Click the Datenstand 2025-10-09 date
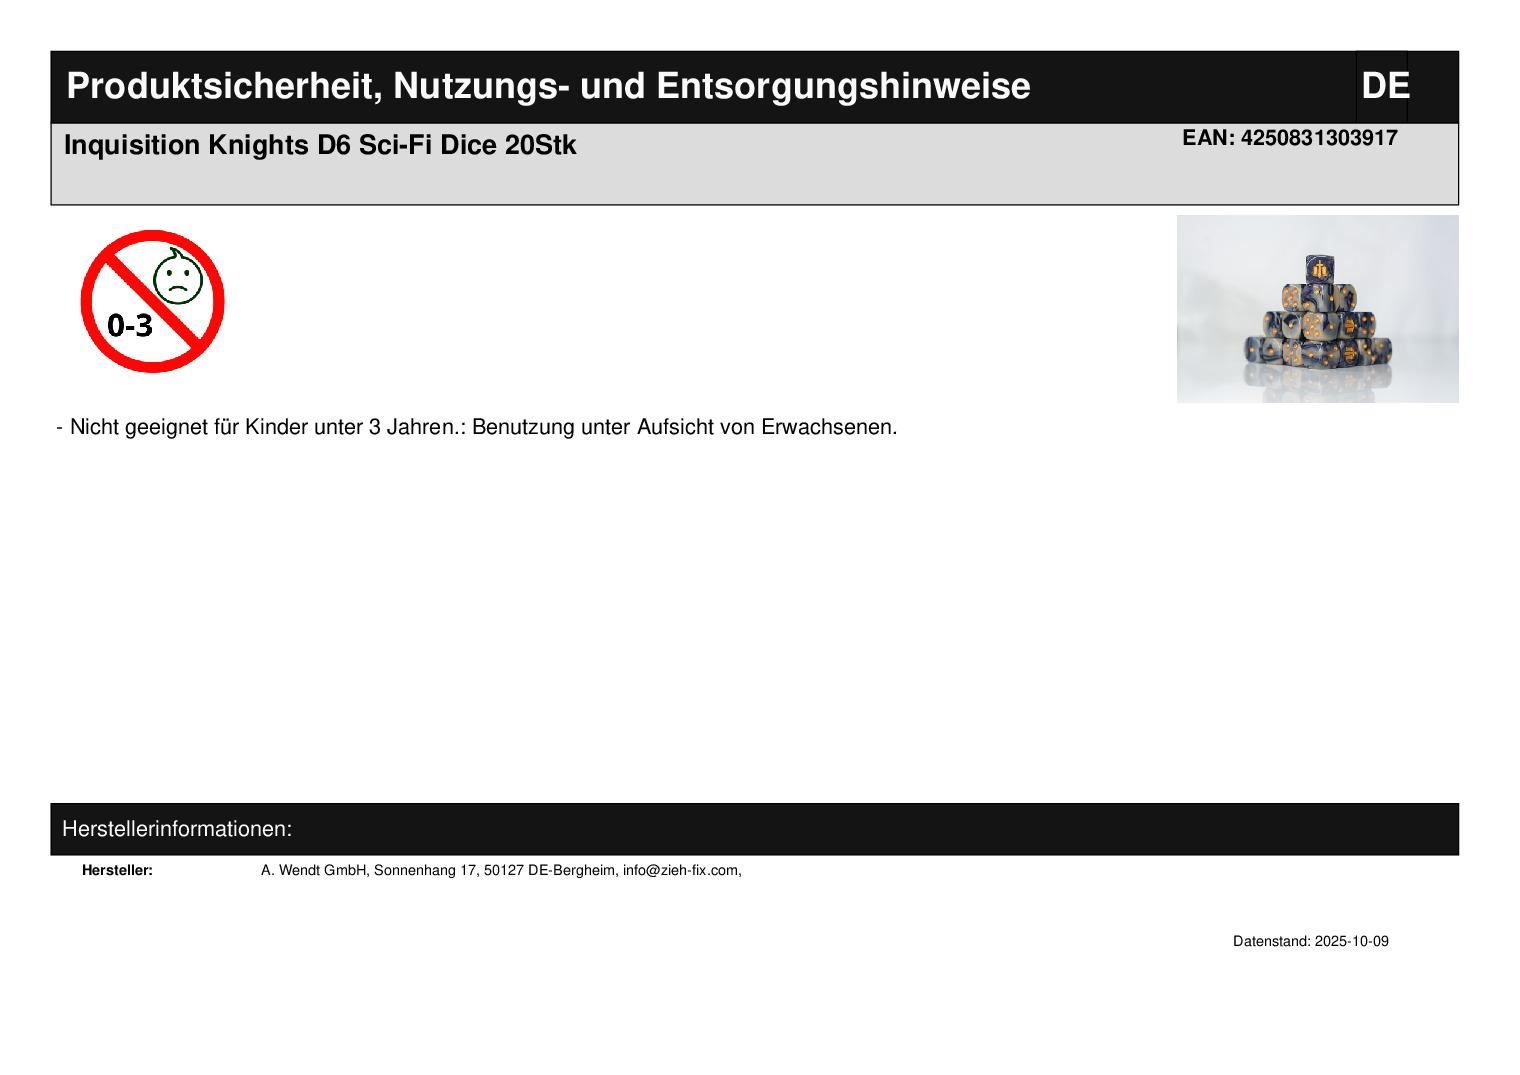Screen dimensions: 1520x1075 click(x=1310, y=941)
